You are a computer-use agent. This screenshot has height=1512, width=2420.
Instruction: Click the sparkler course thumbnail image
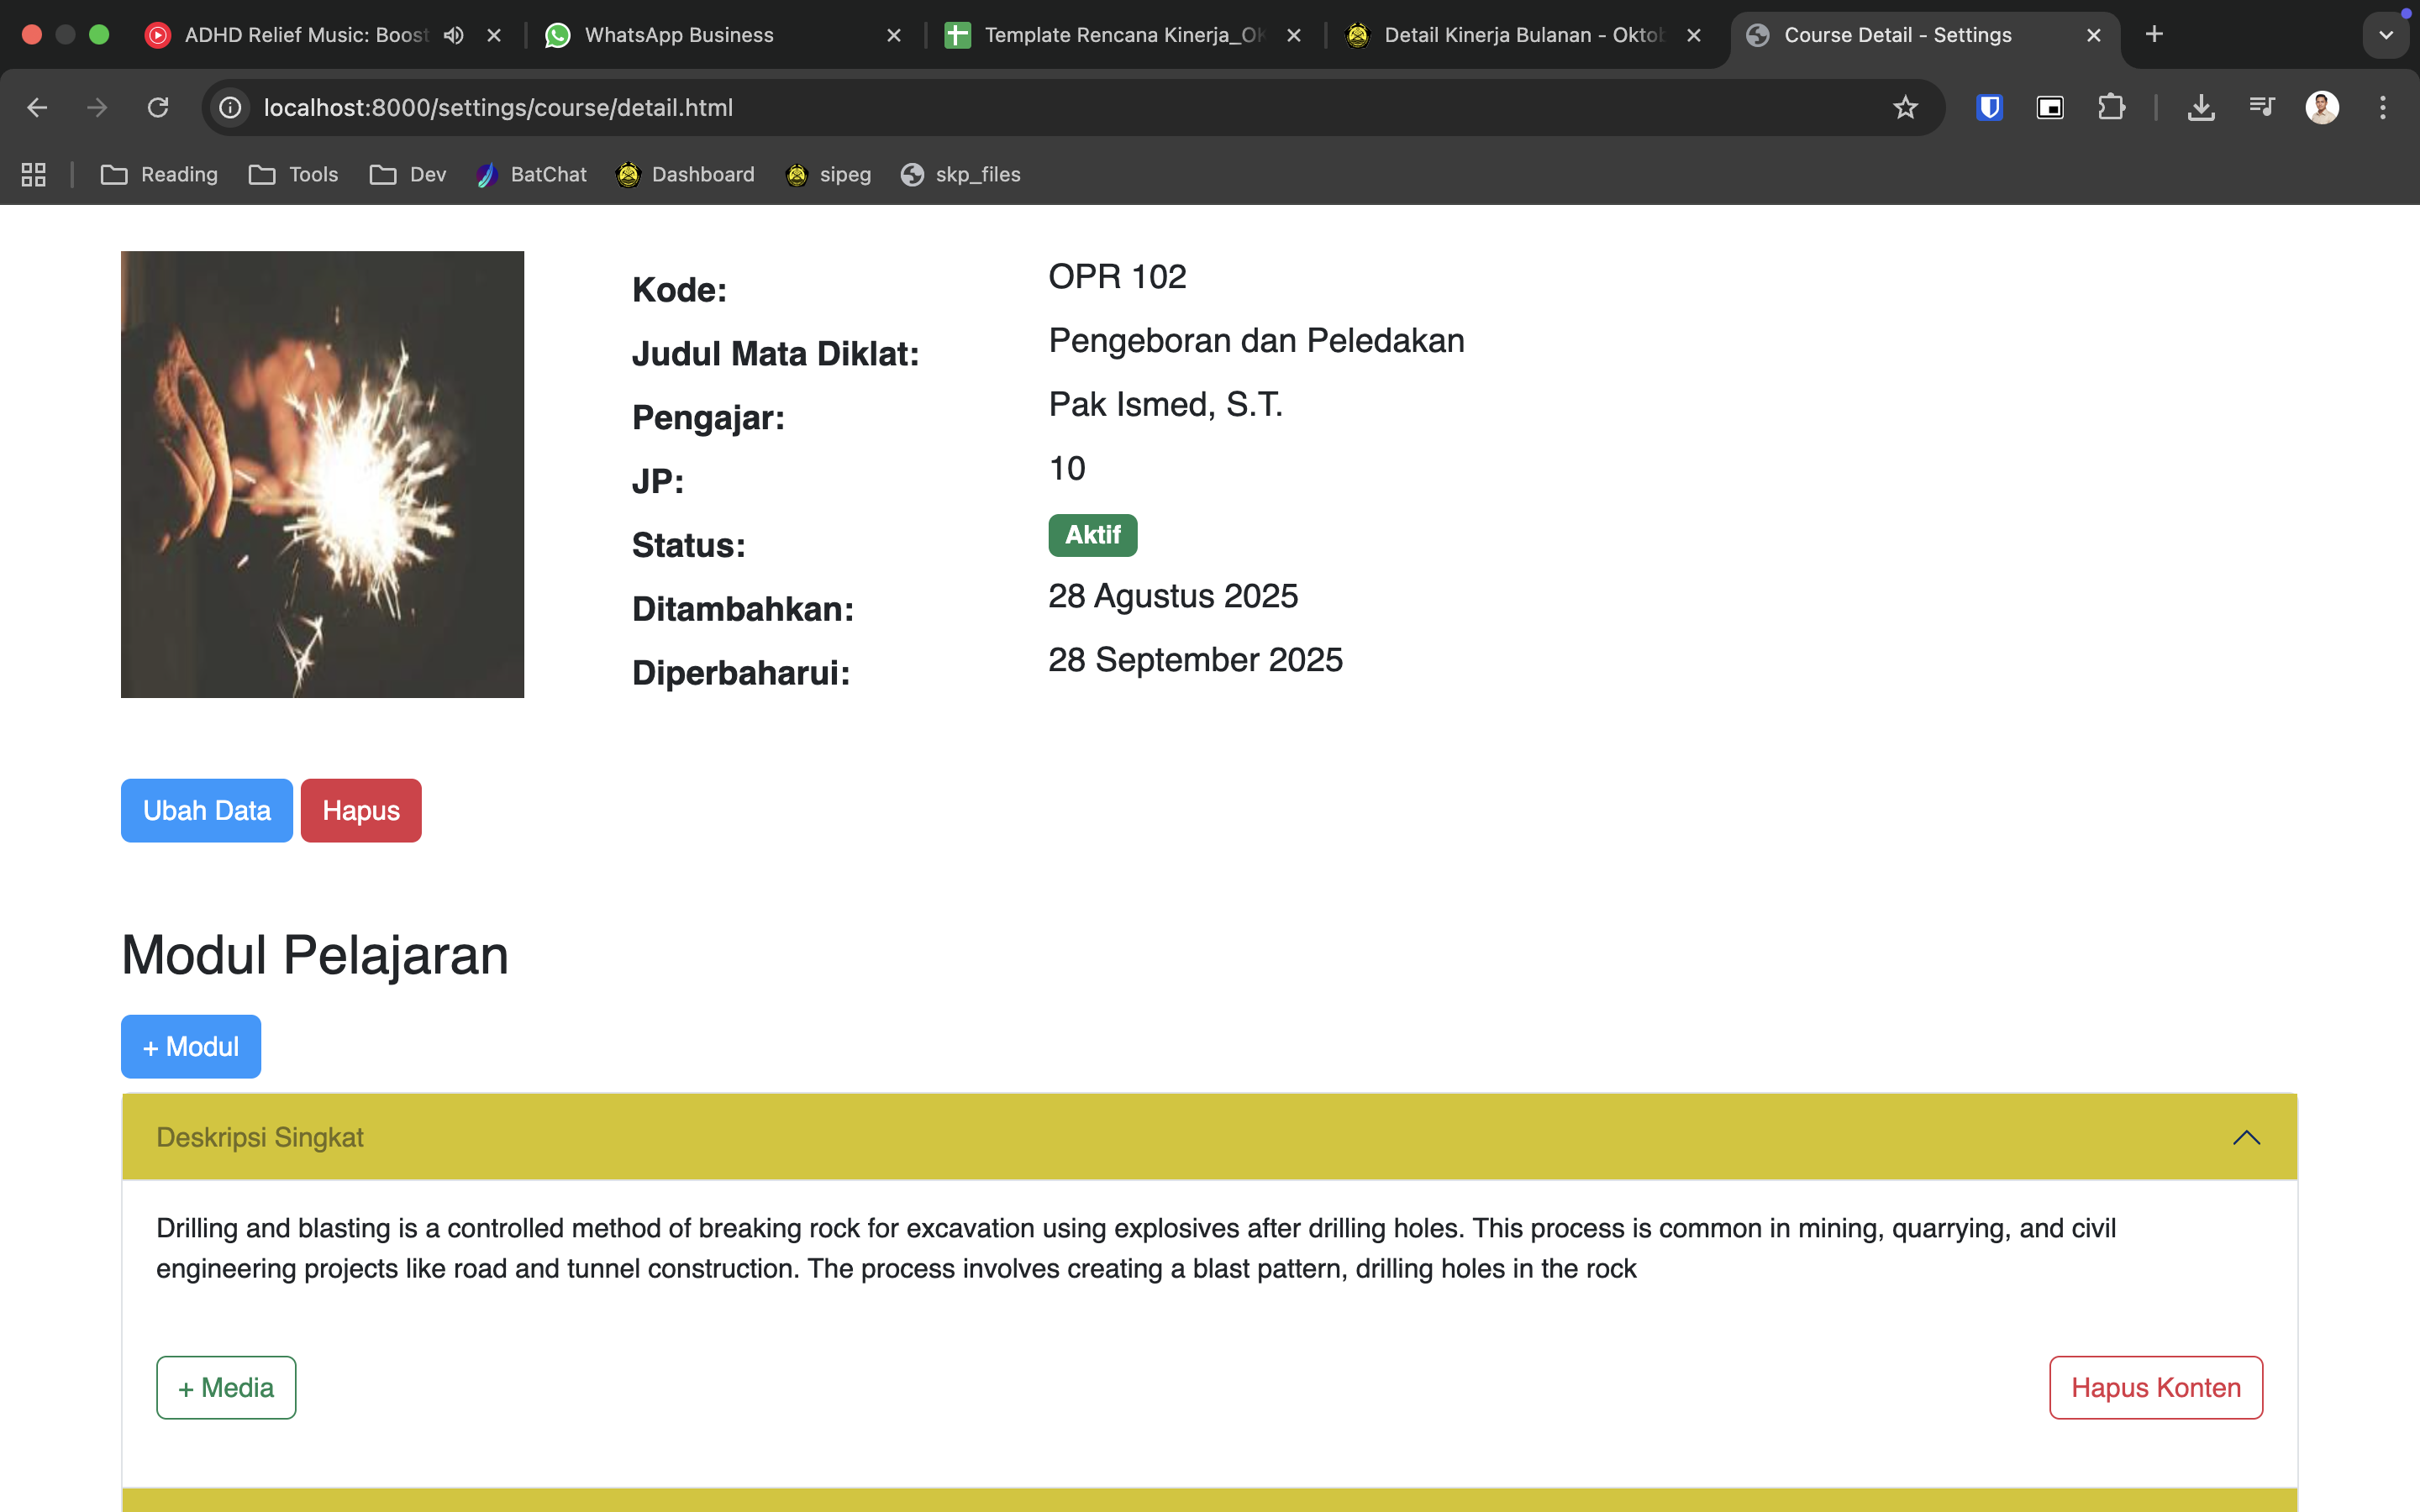[322, 474]
